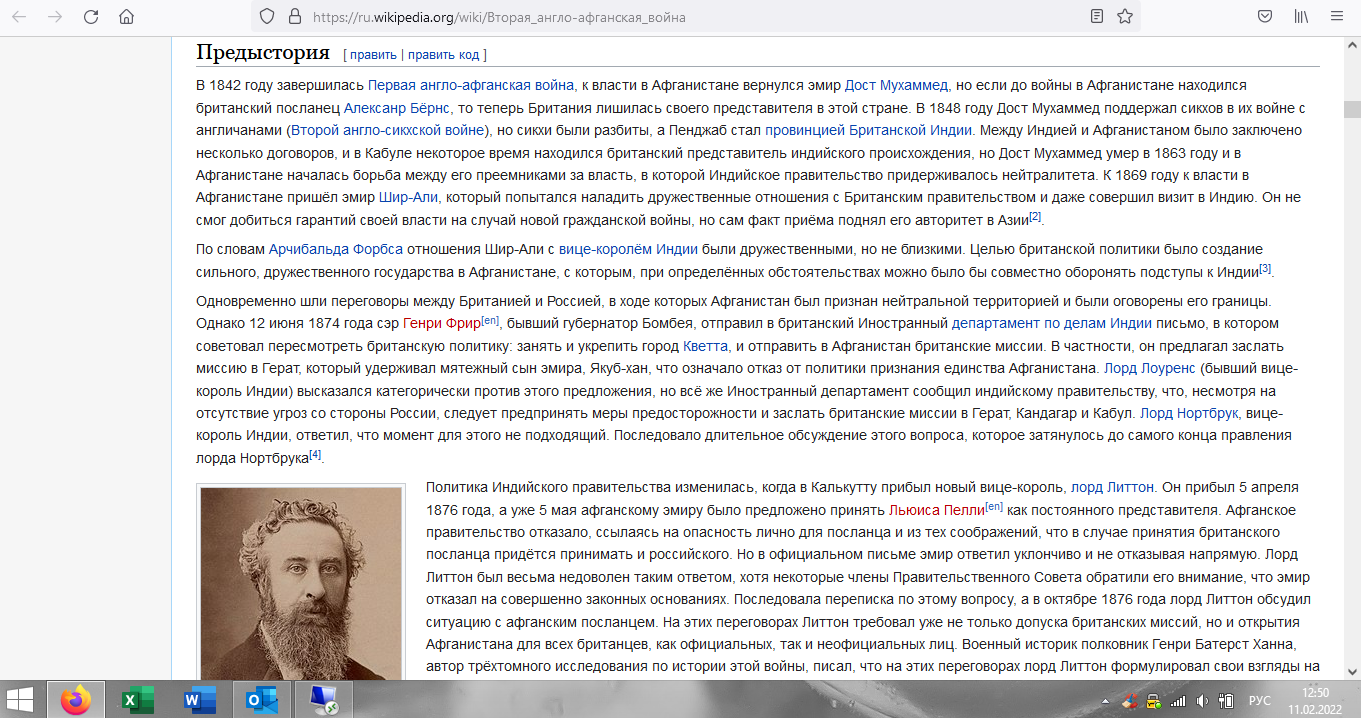This screenshot has height=718, width=1366.
Task: Open remote desktop app in taskbar
Action: (x=324, y=700)
